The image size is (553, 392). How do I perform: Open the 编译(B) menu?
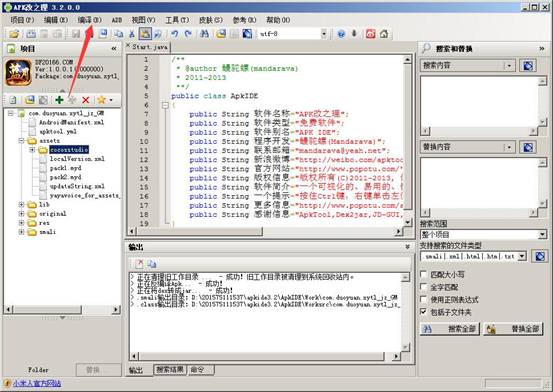(x=89, y=20)
